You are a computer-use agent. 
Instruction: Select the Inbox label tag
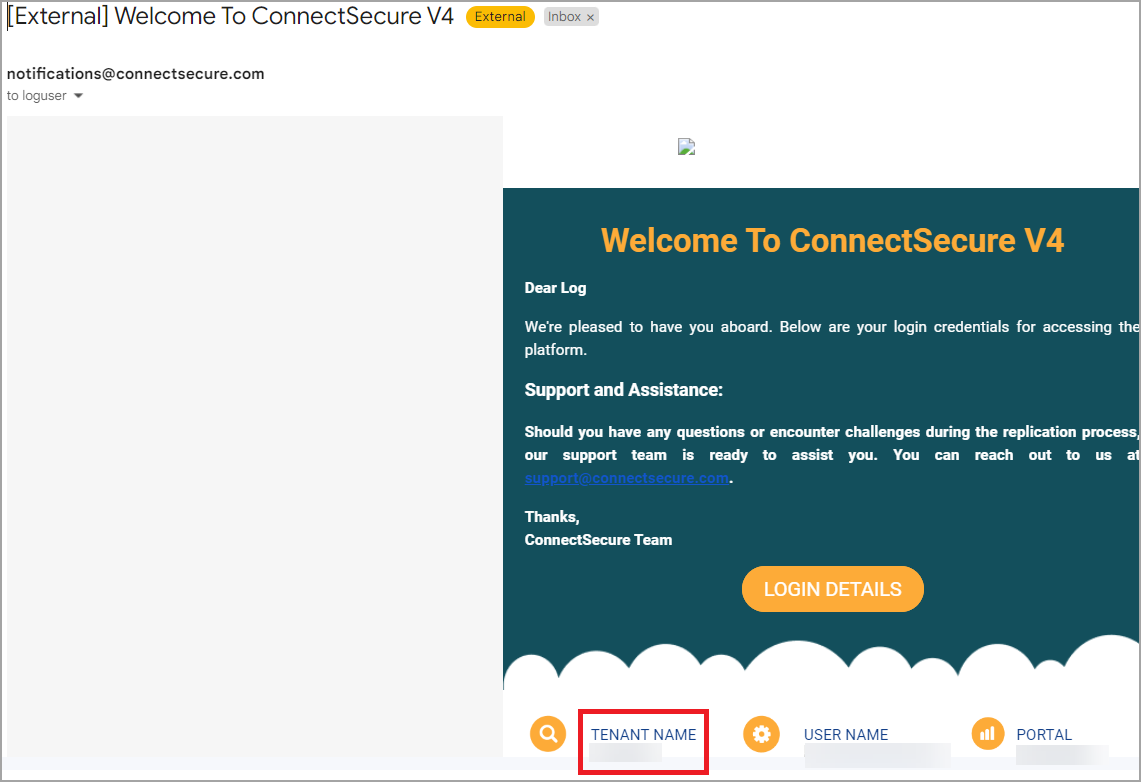pos(564,17)
